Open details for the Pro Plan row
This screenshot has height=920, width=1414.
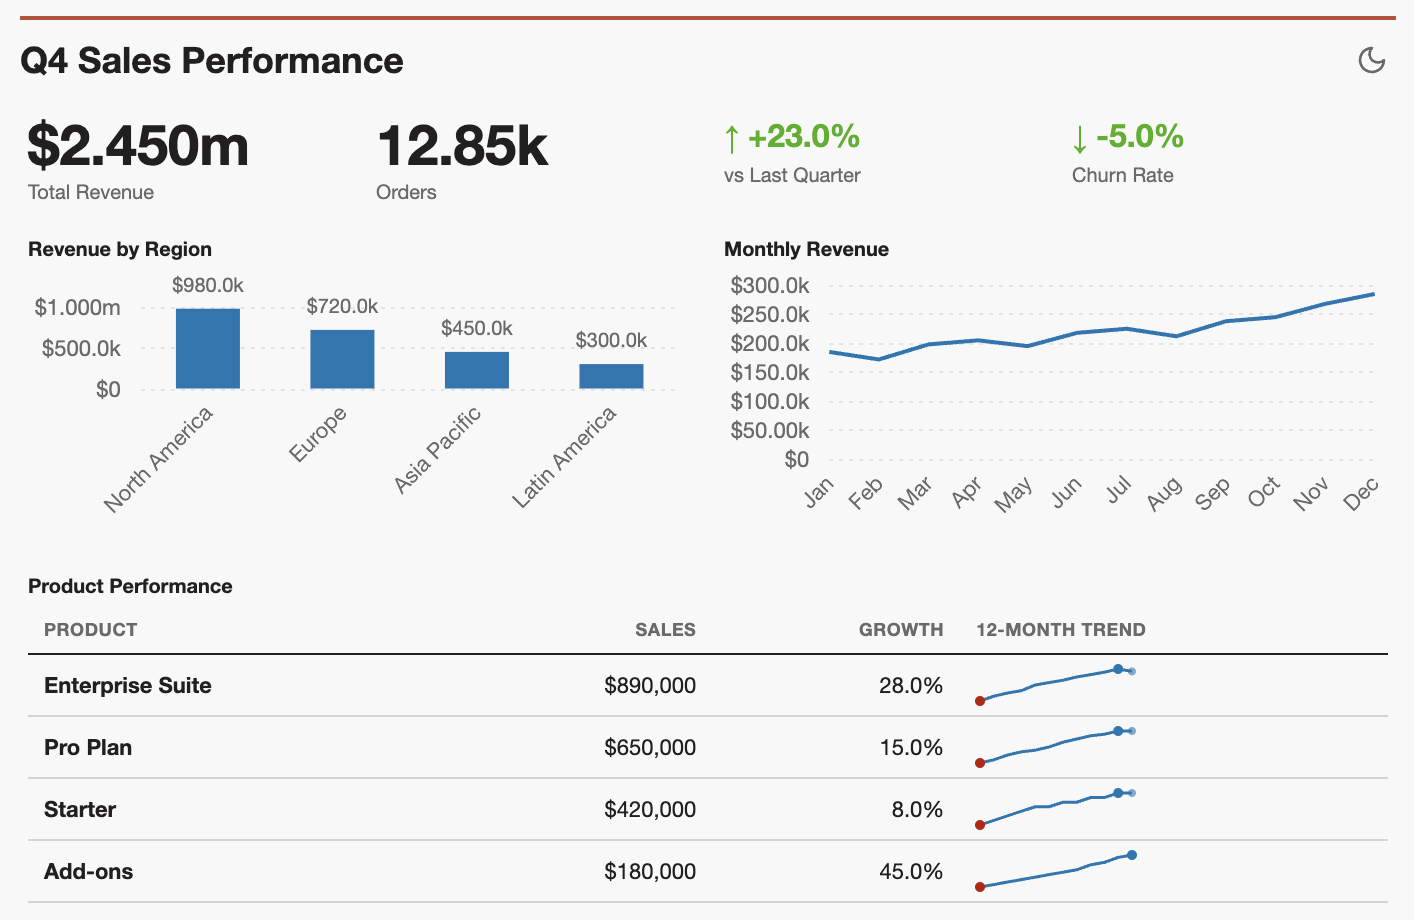[x=88, y=747]
